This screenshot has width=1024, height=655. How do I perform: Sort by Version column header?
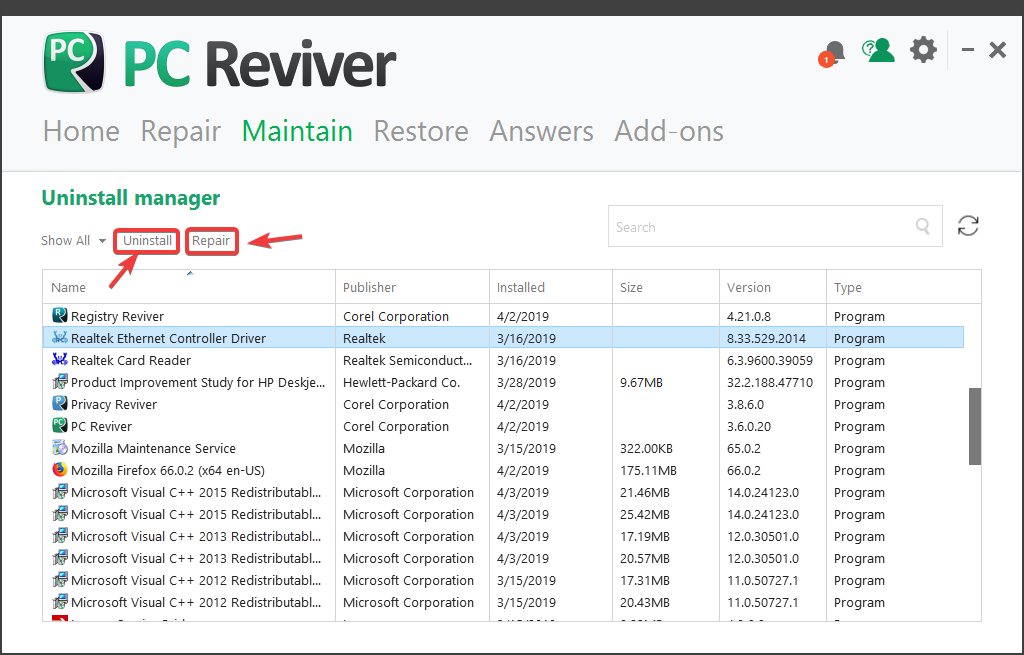[x=773, y=287]
